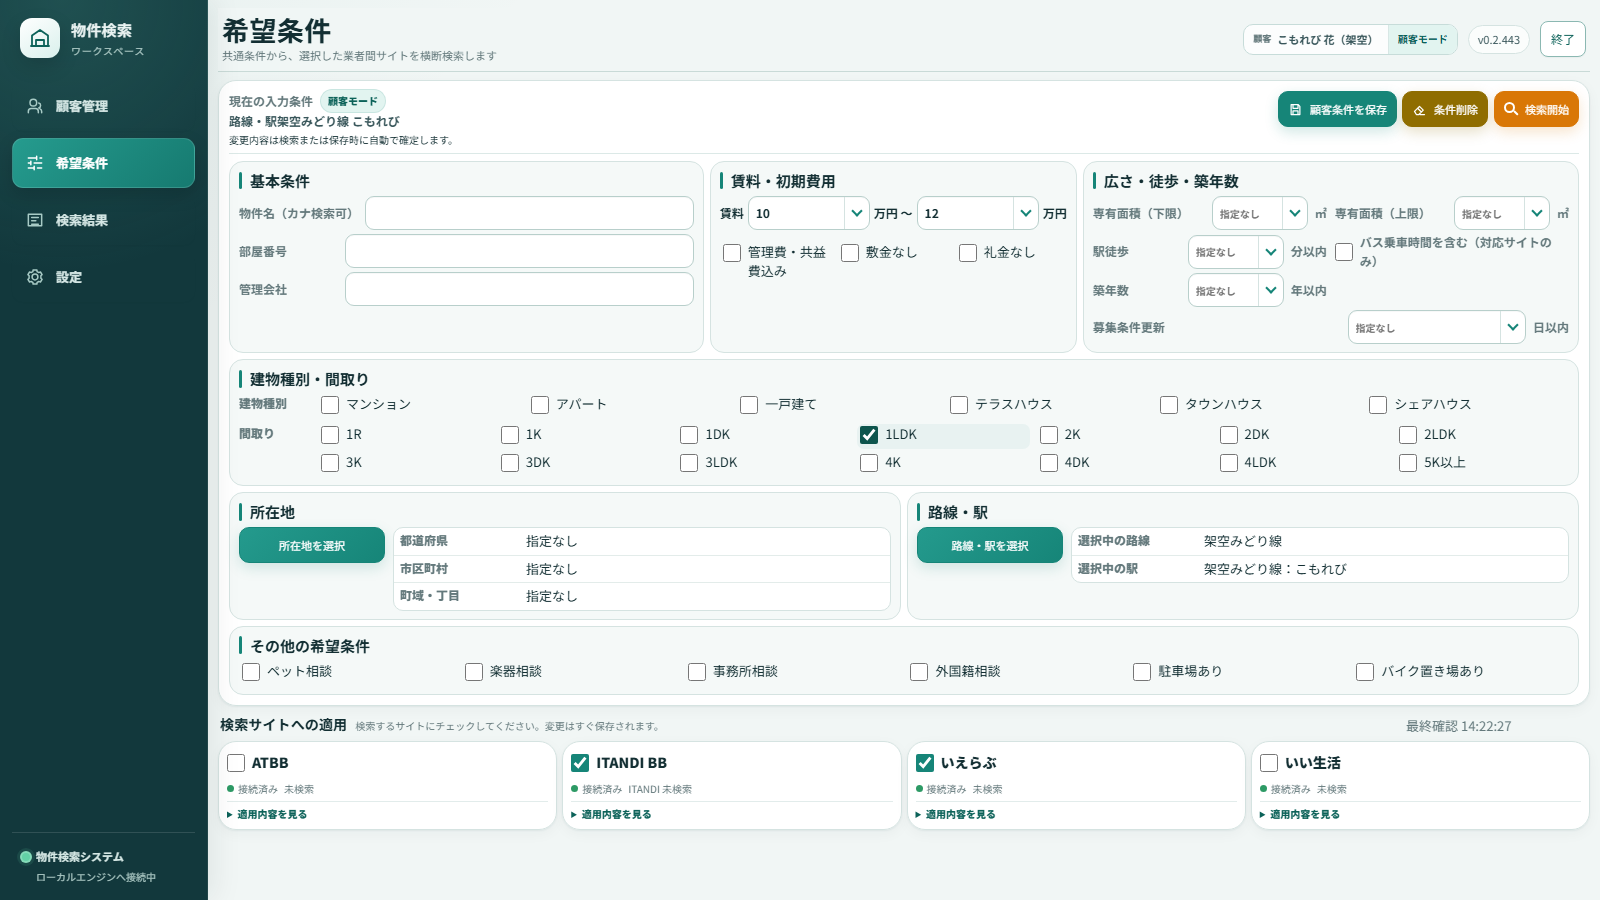Open the 募集条件更新 days dropdown
This screenshot has height=900, width=1600.
[x=1437, y=327]
